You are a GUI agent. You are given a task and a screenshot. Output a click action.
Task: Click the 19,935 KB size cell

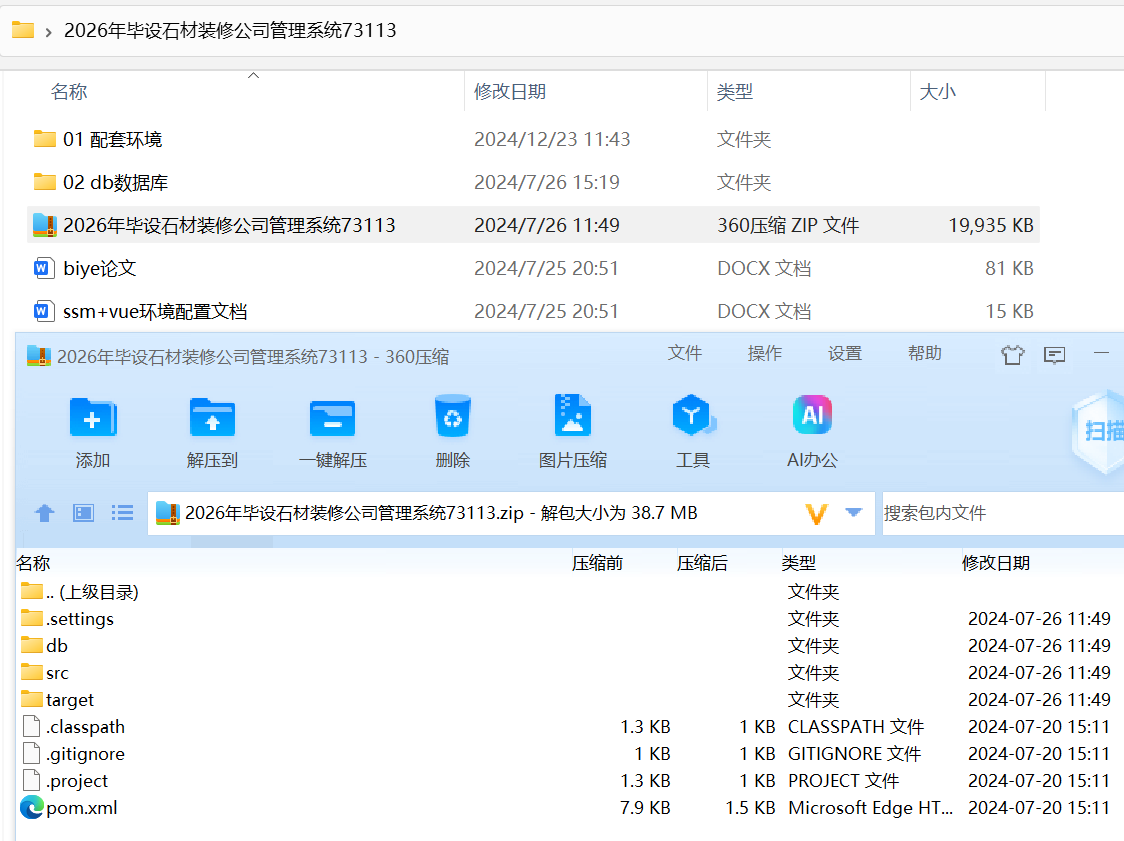coord(991,225)
